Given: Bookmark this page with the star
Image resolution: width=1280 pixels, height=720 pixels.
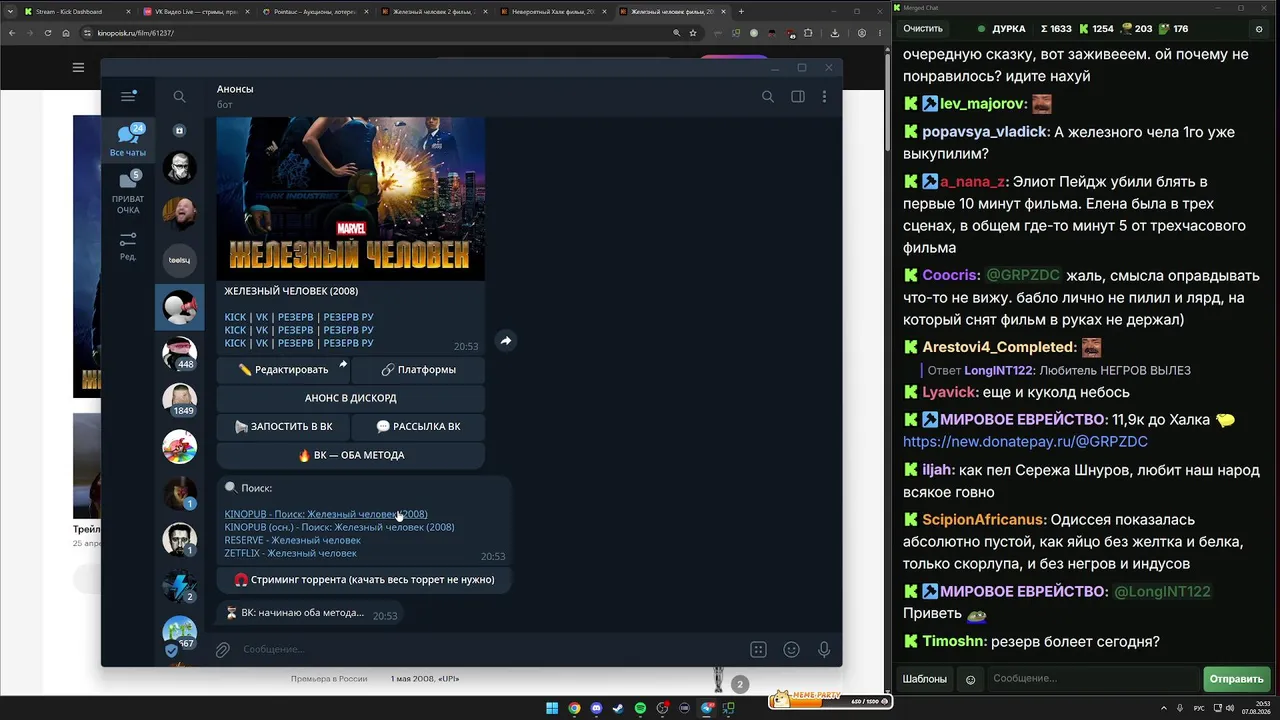Looking at the screenshot, I should [x=692, y=33].
